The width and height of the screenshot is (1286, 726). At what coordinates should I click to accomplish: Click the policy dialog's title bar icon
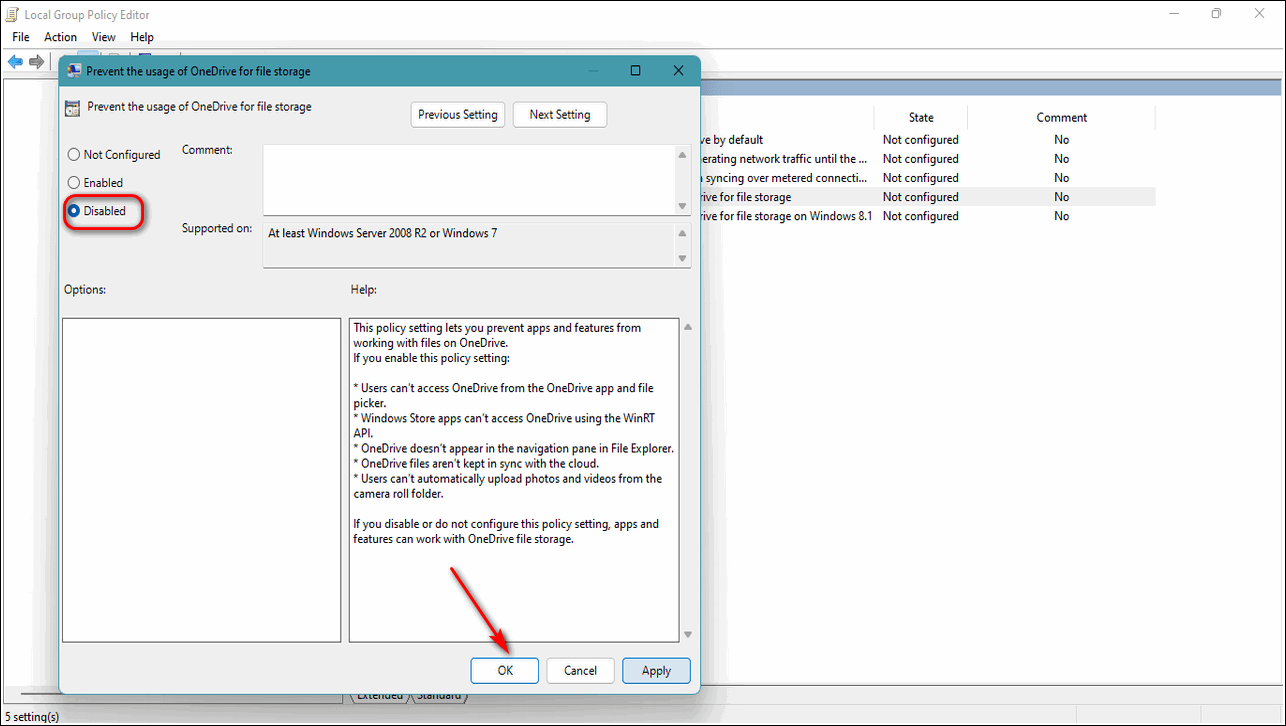click(74, 71)
